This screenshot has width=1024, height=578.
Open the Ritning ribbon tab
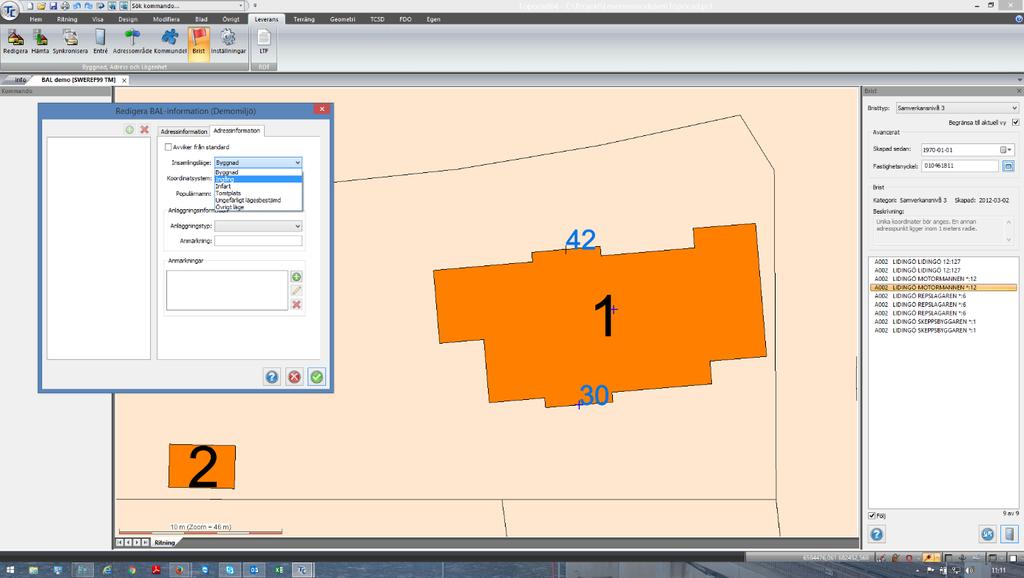coord(67,20)
